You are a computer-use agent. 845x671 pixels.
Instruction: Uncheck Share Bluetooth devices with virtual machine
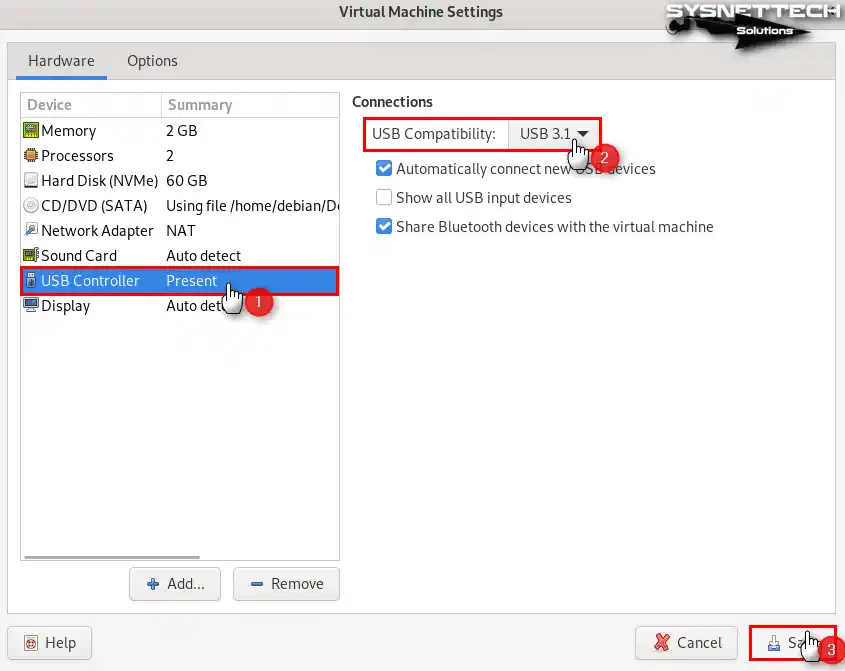click(384, 227)
